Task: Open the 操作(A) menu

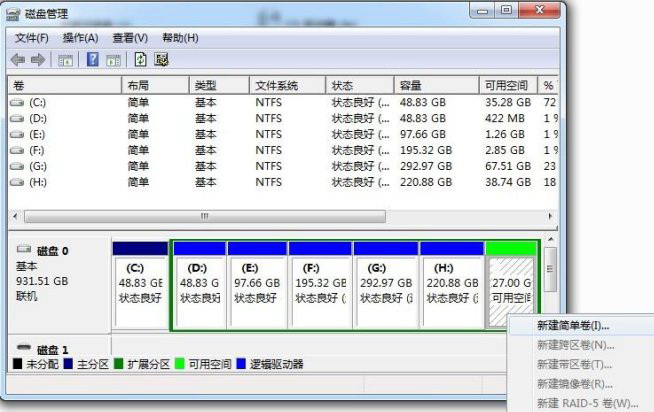Action: point(80,38)
